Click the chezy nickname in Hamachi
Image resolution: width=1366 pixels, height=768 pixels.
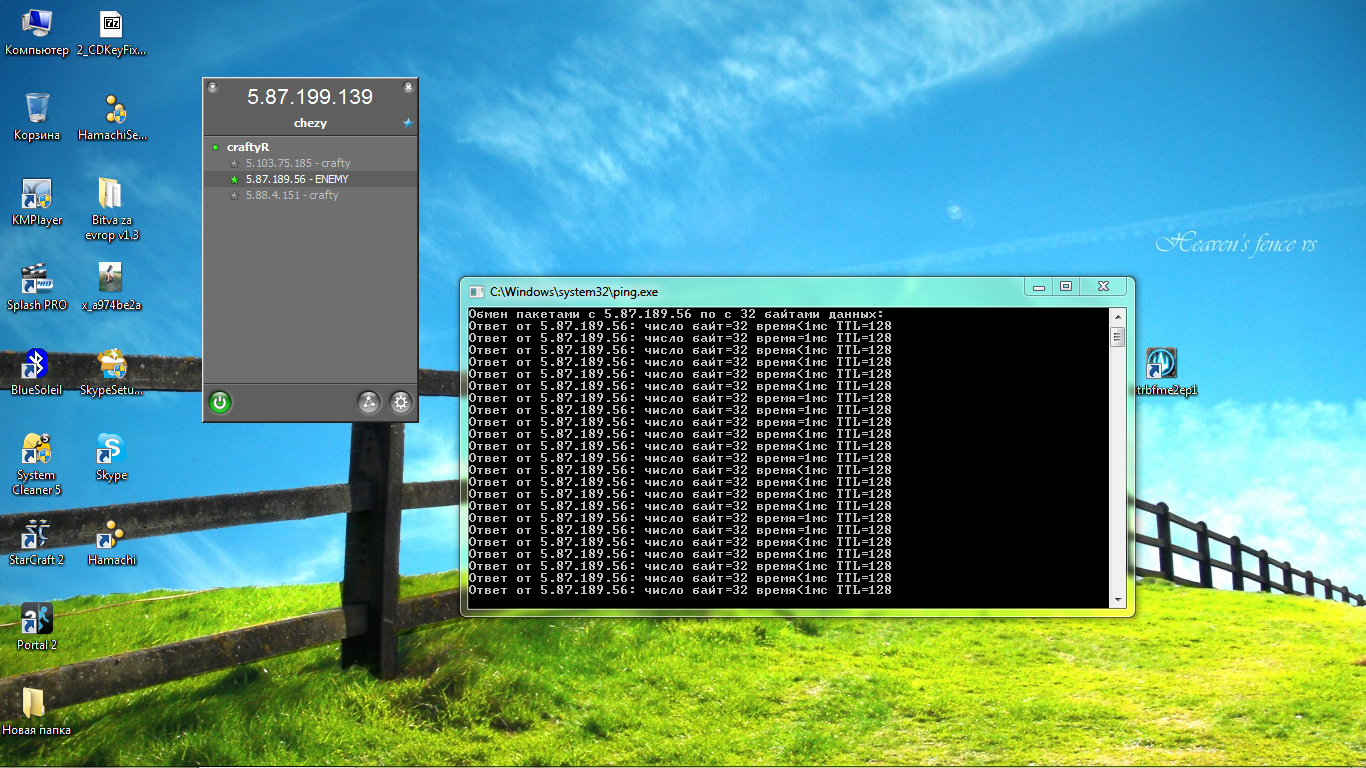pyautogui.click(x=310, y=123)
